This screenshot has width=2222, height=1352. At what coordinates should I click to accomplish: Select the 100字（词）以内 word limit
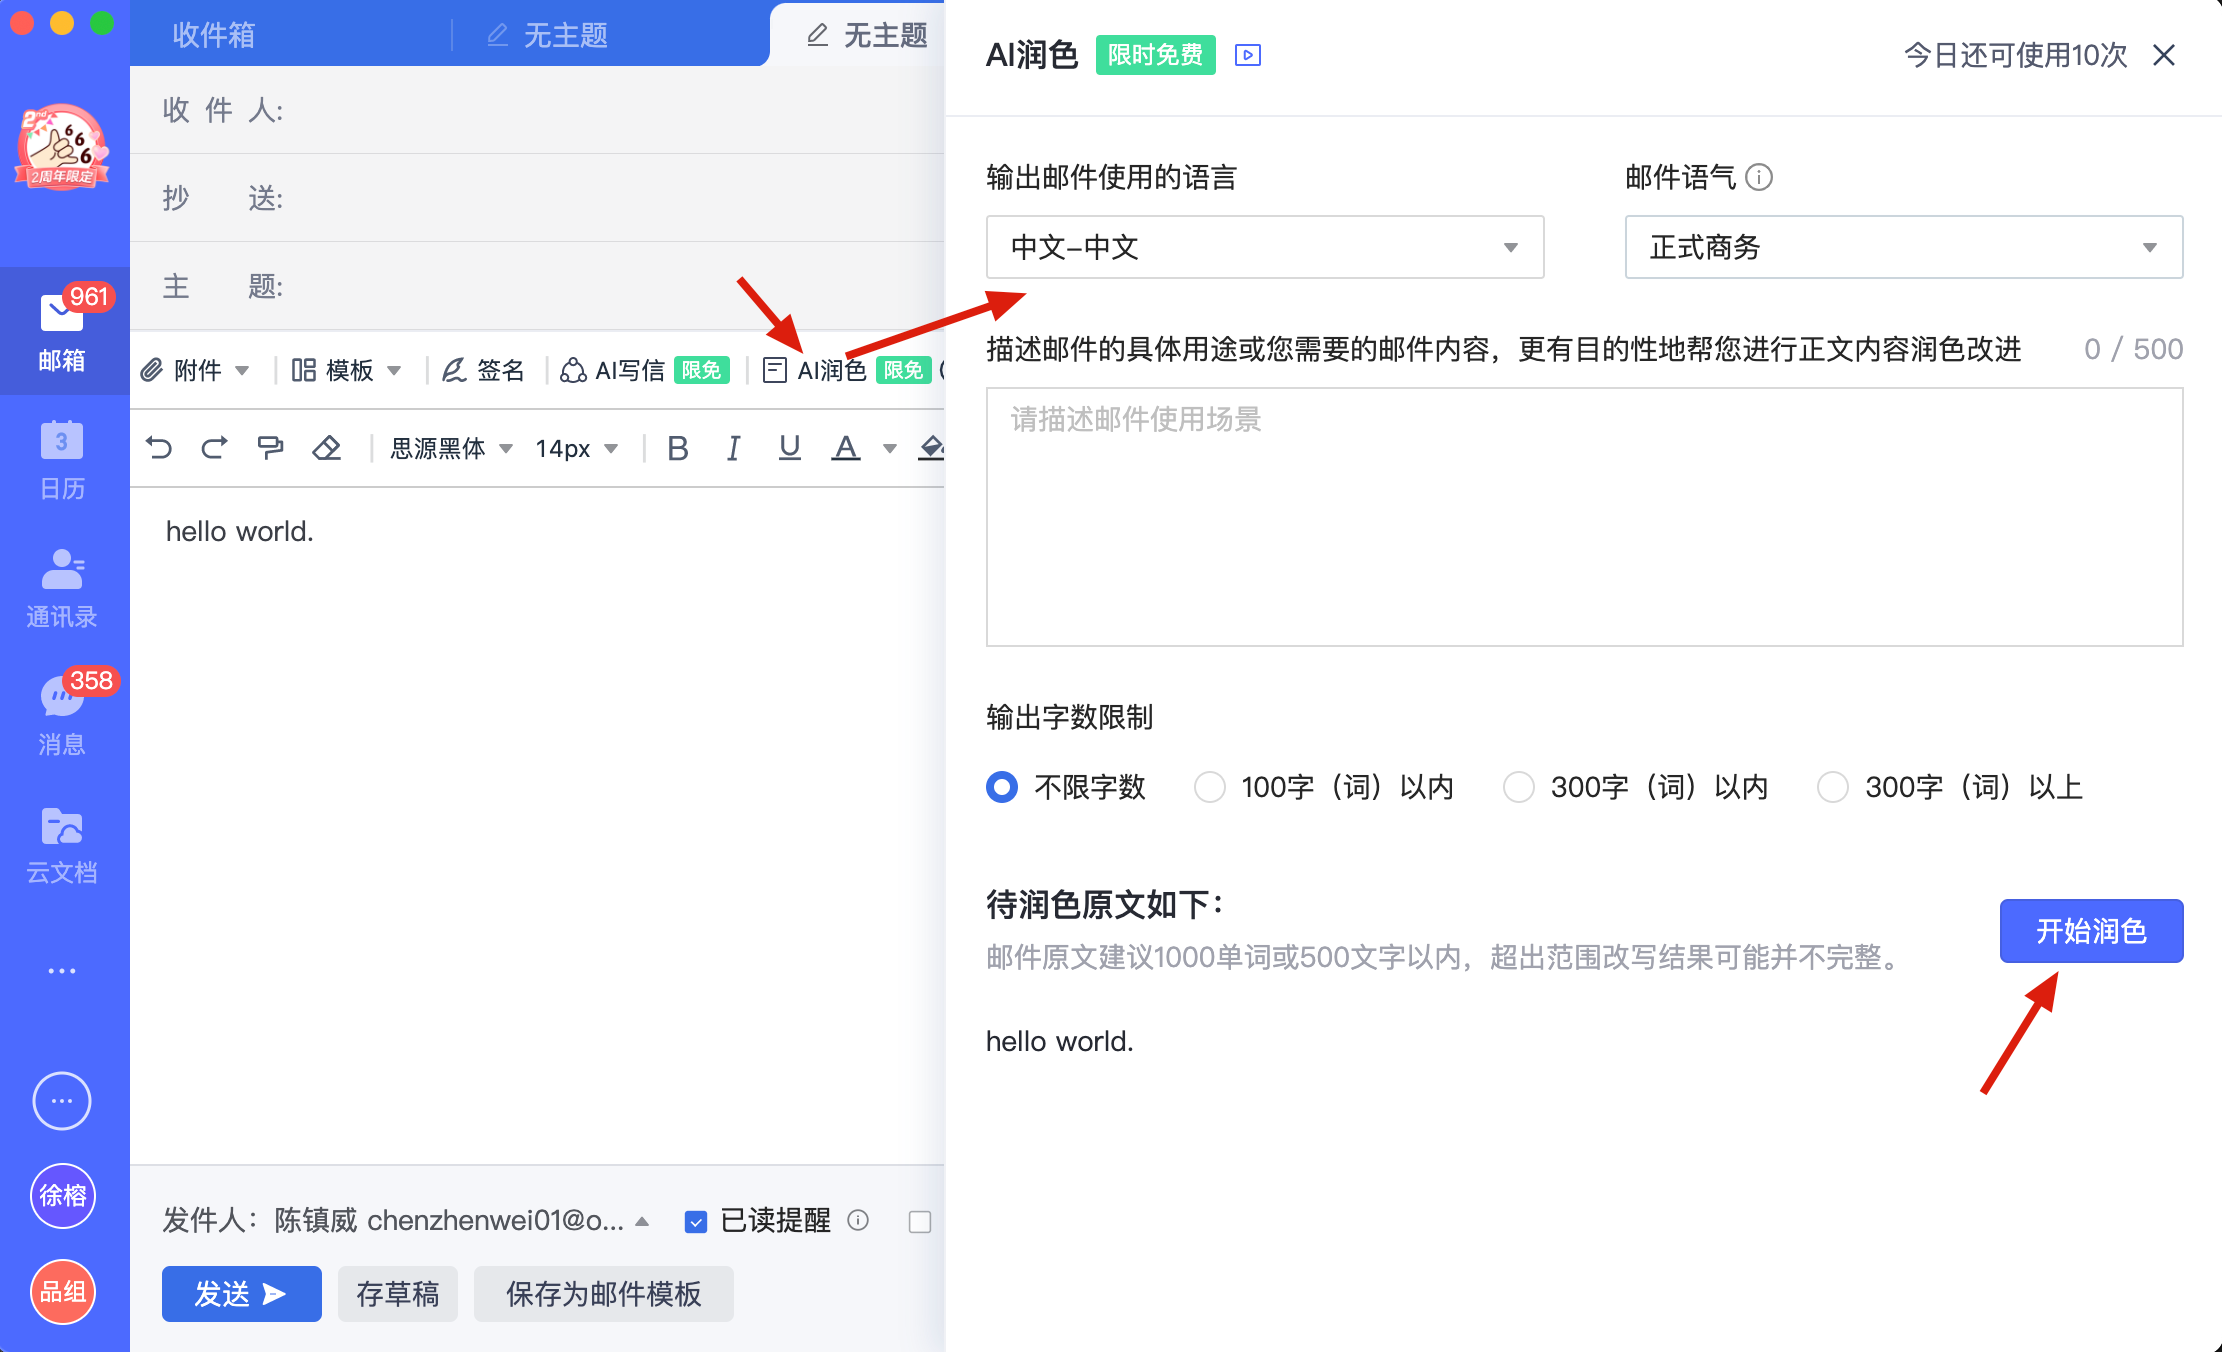click(x=1210, y=787)
